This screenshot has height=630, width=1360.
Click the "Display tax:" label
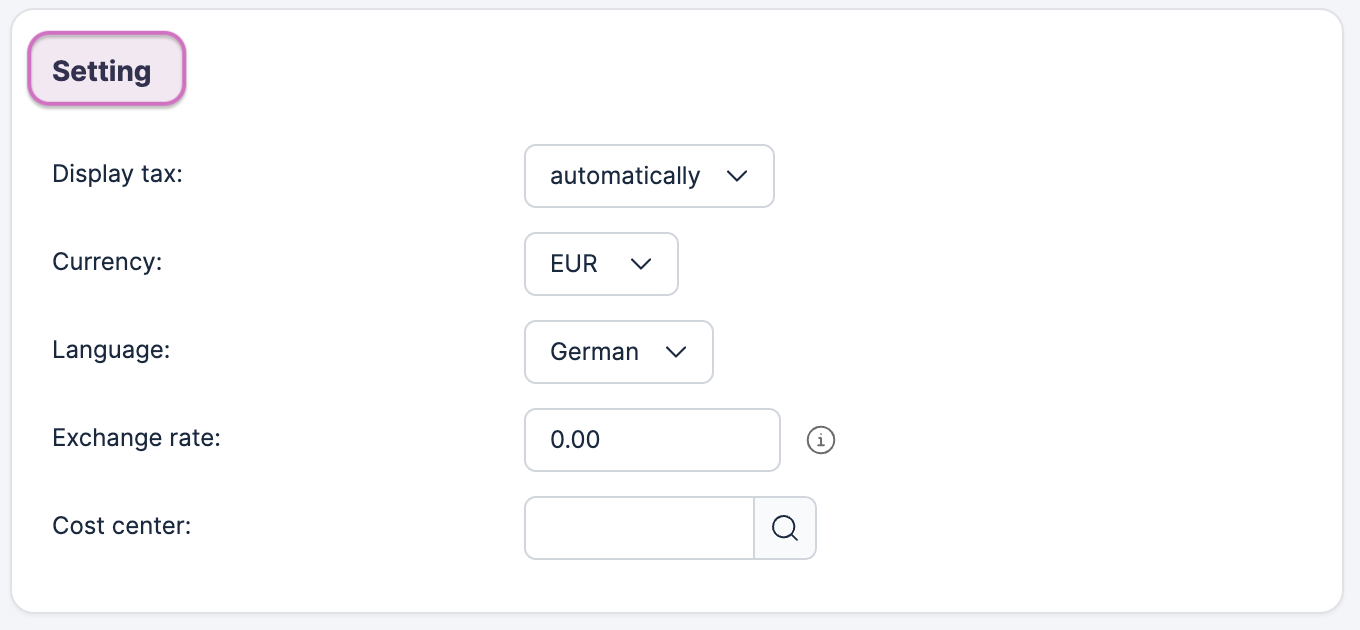point(118,174)
